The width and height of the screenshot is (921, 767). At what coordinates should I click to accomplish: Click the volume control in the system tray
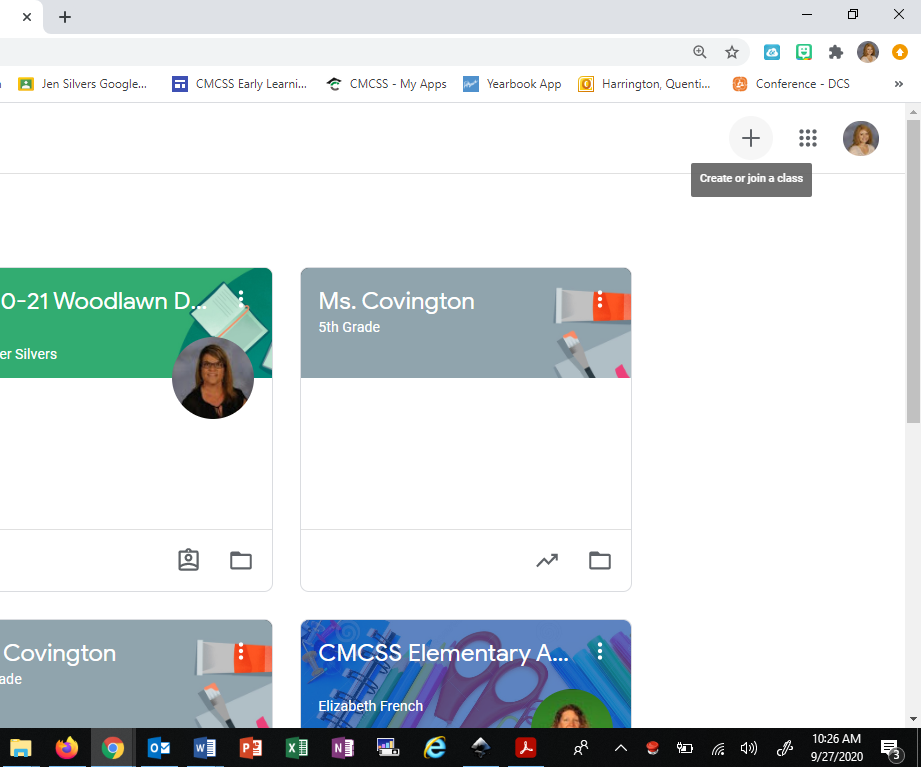pos(749,747)
